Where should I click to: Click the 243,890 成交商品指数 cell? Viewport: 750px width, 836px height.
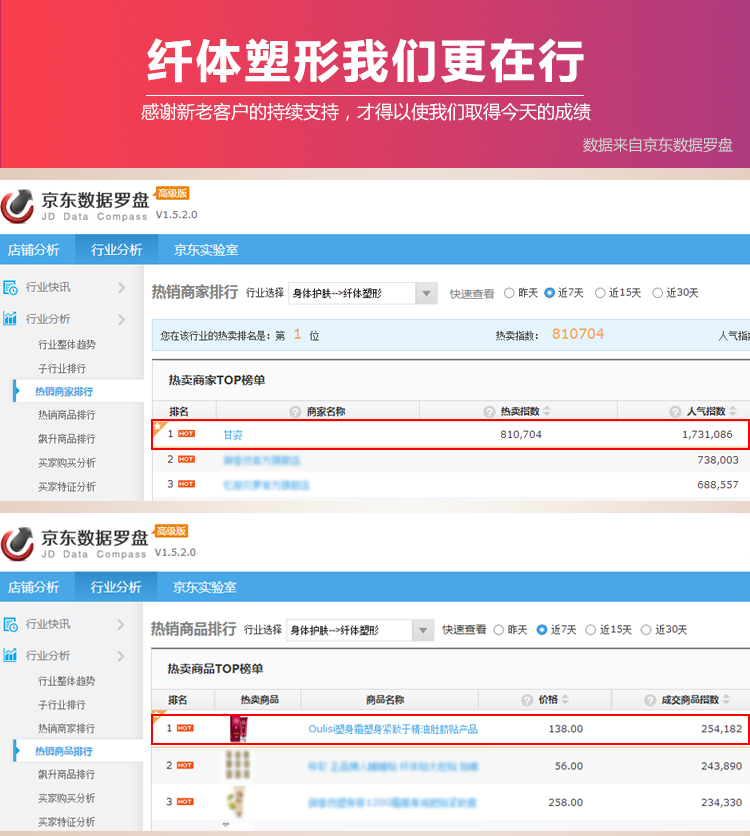pyautogui.click(x=721, y=766)
